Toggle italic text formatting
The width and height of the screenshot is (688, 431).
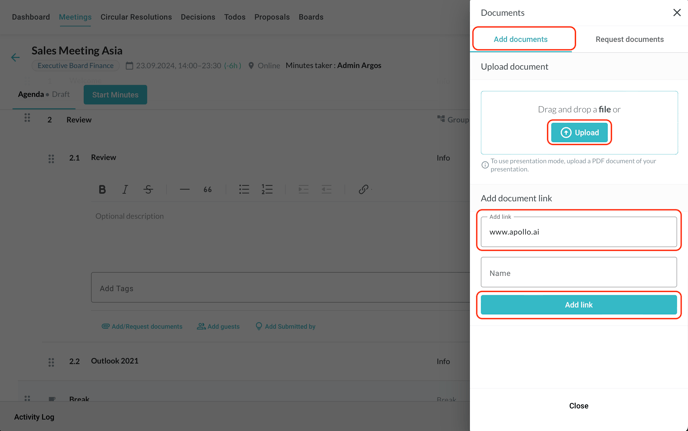point(125,189)
